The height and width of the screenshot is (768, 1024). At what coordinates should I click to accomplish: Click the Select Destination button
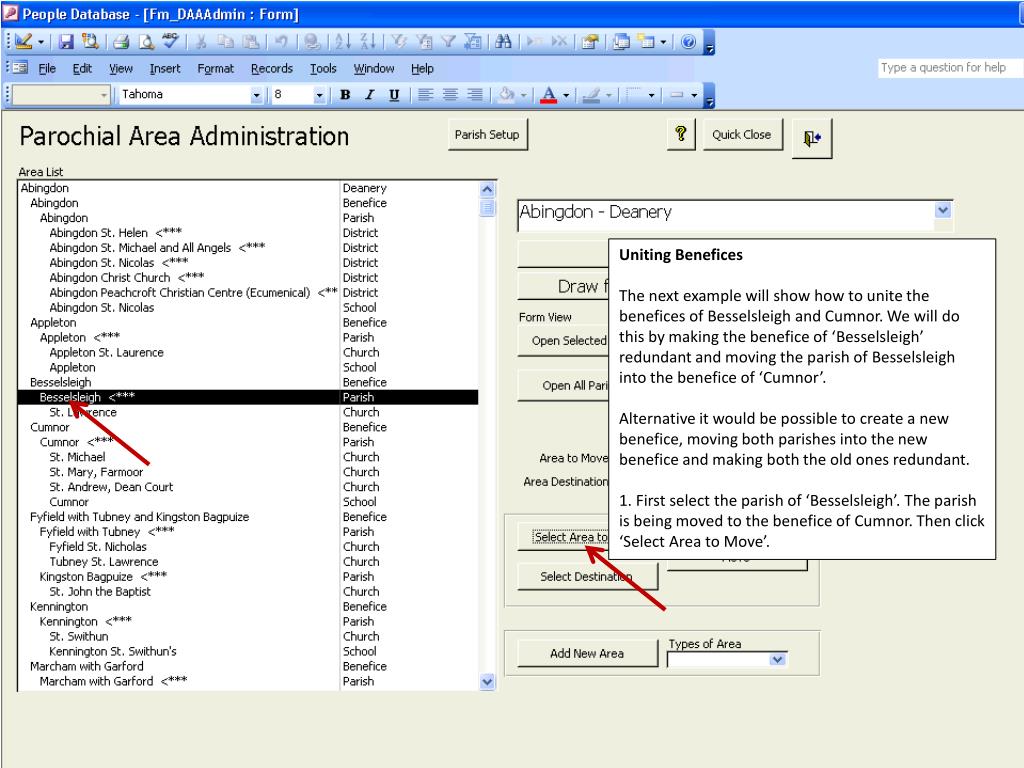[587, 577]
